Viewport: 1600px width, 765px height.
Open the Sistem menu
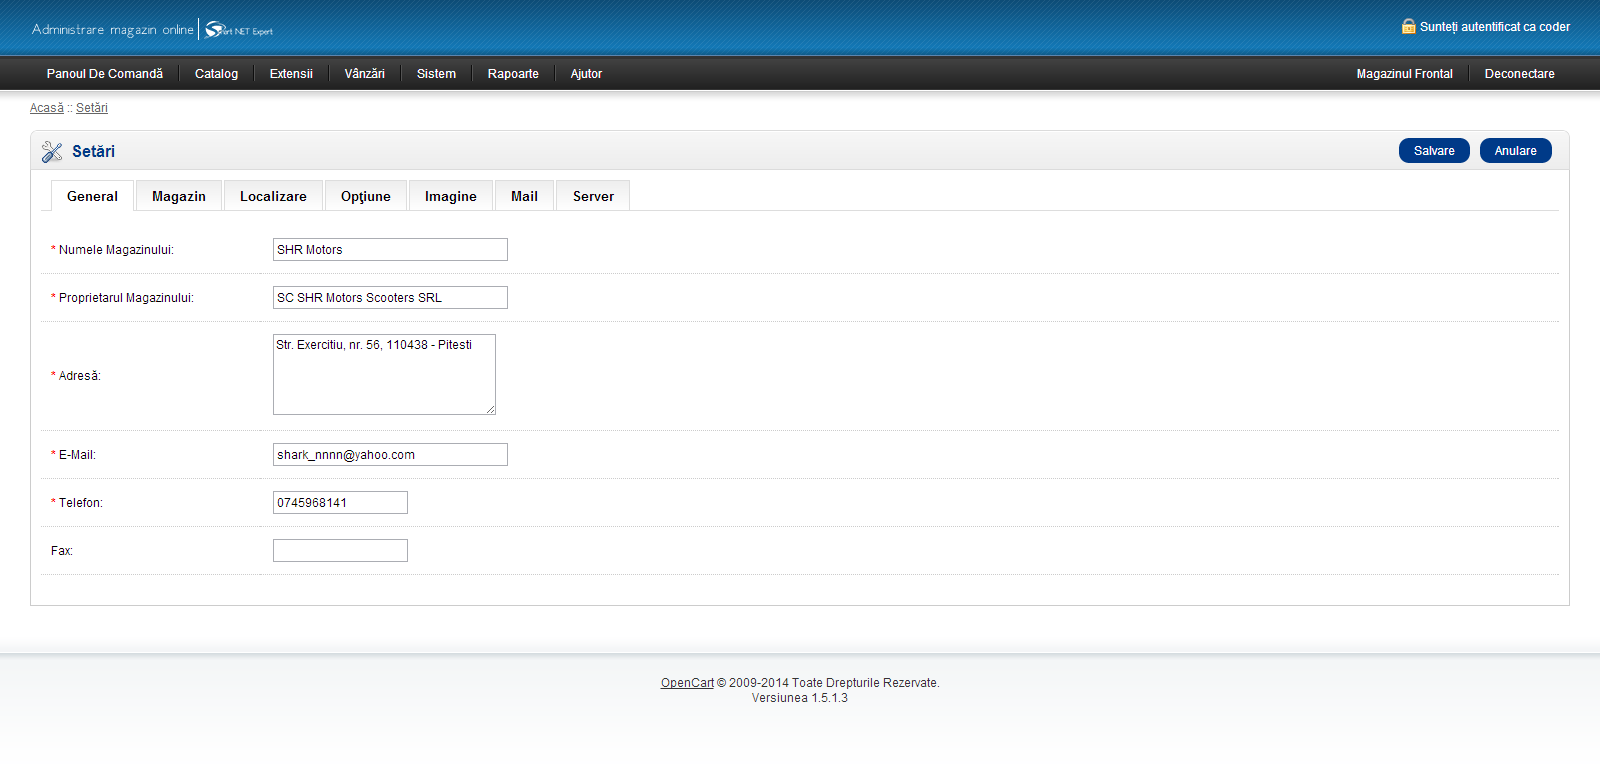(x=436, y=74)
